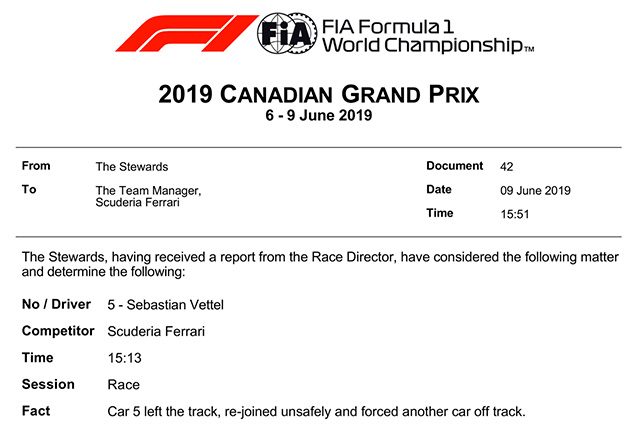
Task: Click the No / Driver label
Action: (56, 304)
